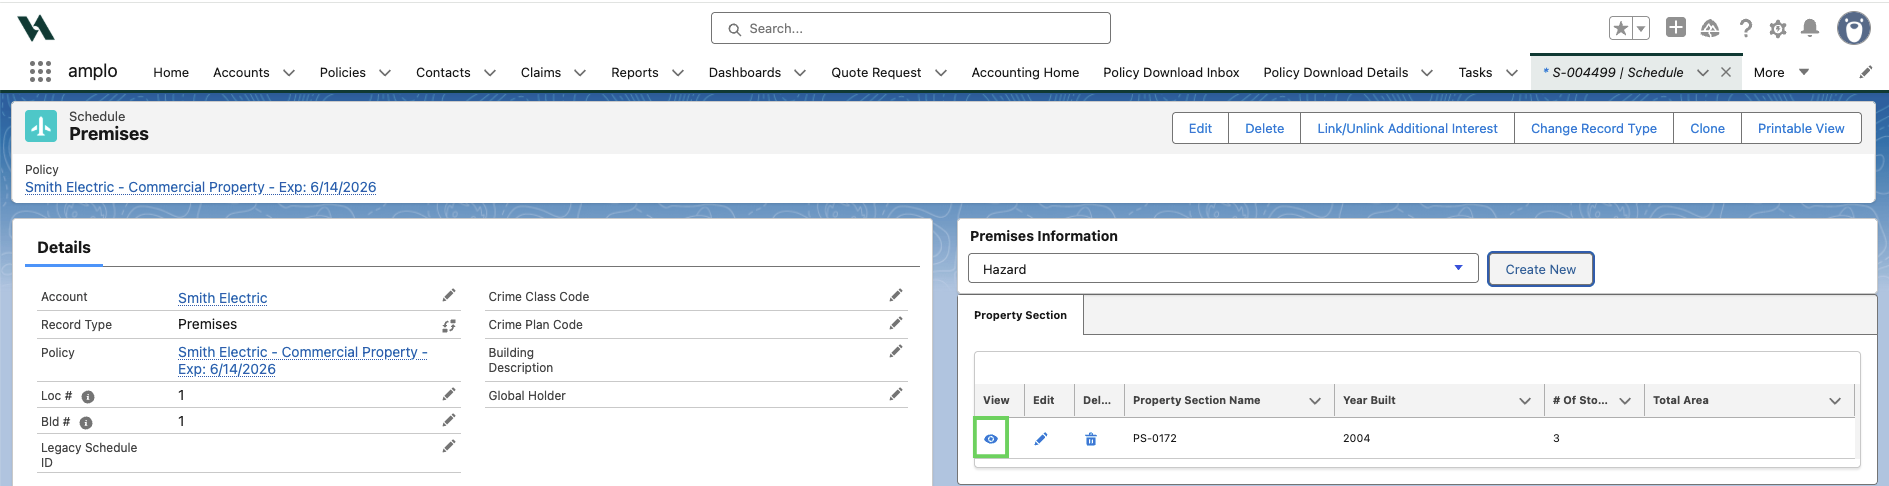Image resolution: width=1889 pixels, height=486 pixels.
Task: Edit the Loc # field pencil icon
Action: (449, 394)
